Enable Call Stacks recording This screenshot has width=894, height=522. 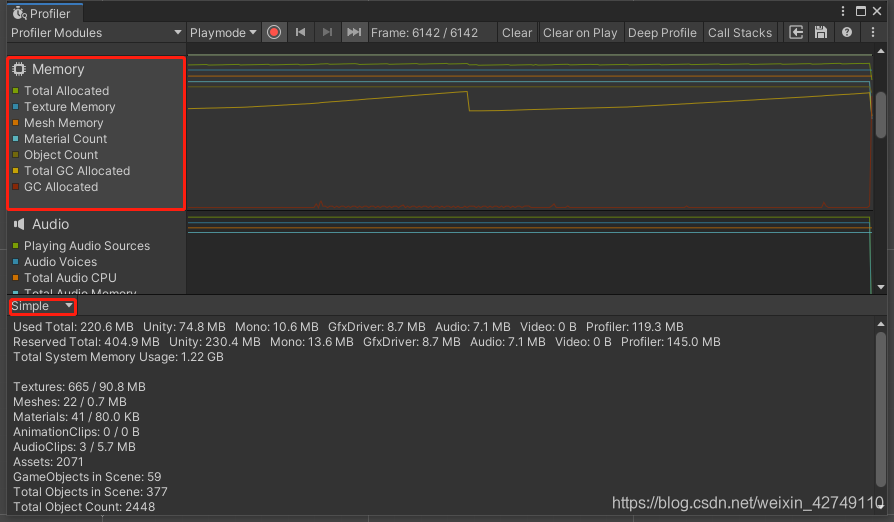(739, 32)
